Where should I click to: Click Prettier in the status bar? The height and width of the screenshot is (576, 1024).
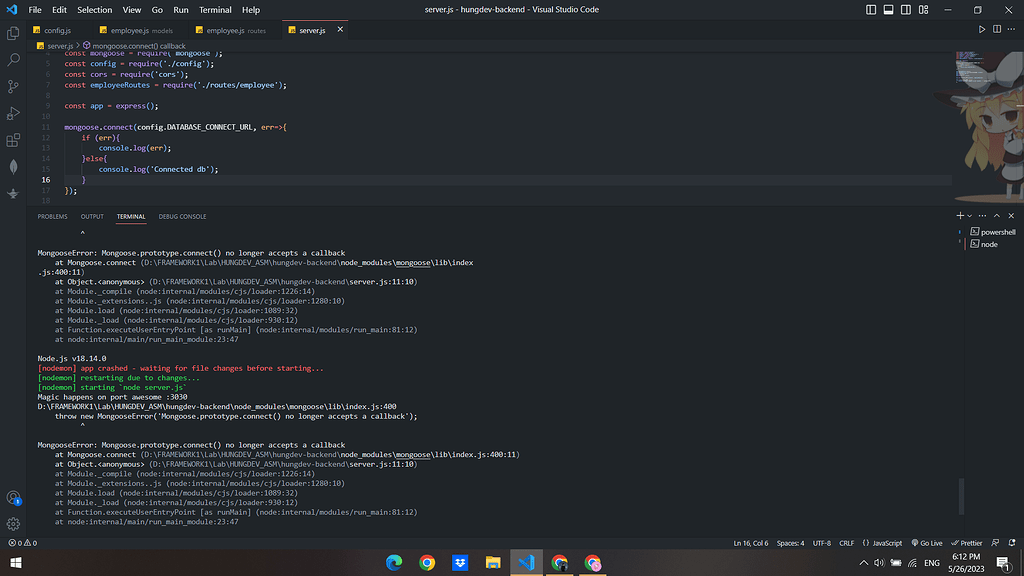point(967,543)
